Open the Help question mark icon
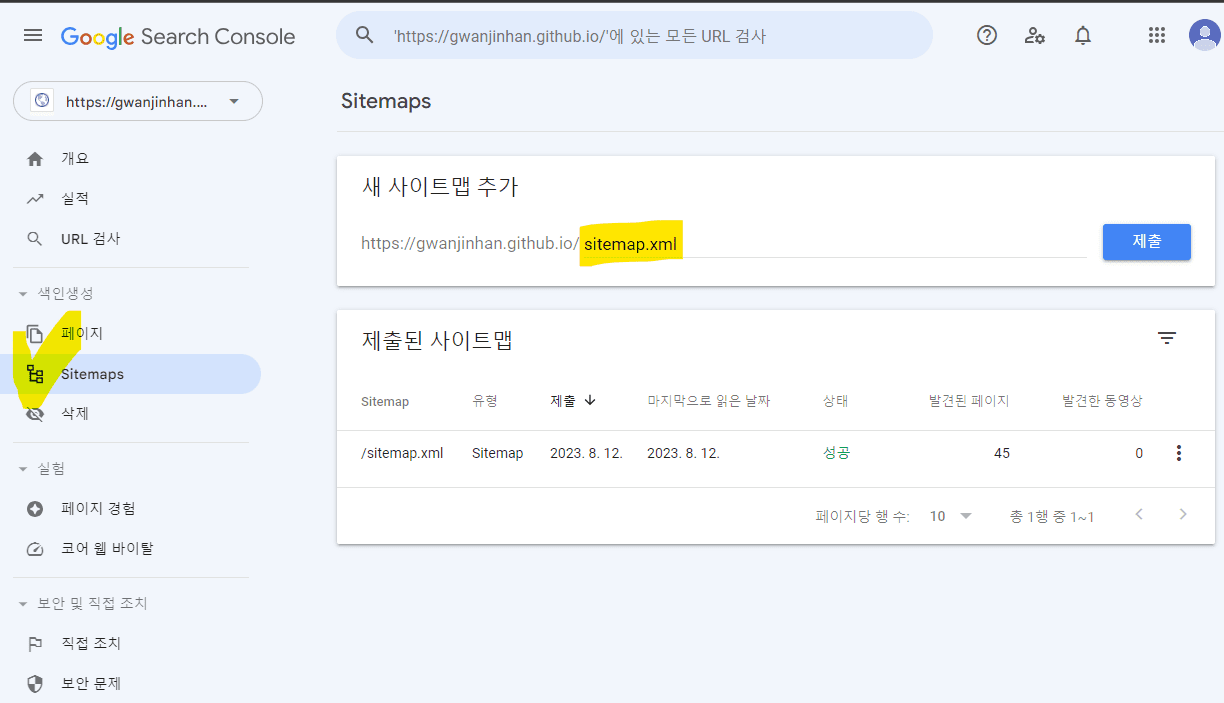This screenshot has height=703, width=1224. point(987,36)
